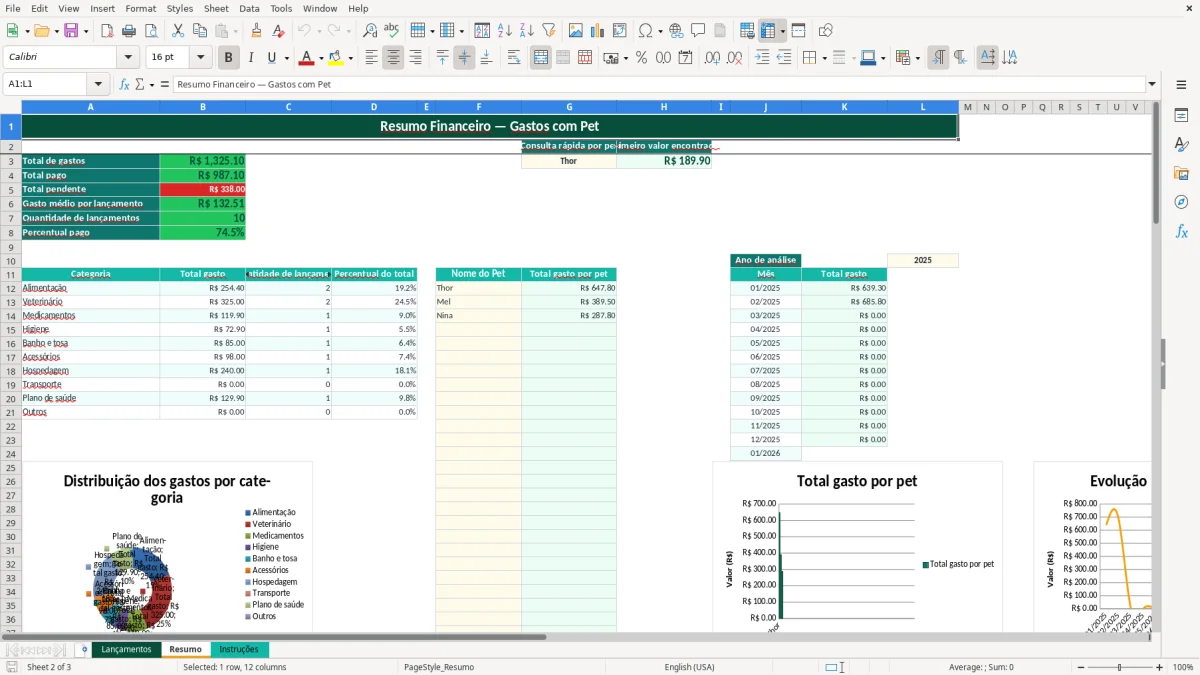Toggle Align Right
Image resolution: width=1200 pixels, height=675 pixels.
click(415, 58)
